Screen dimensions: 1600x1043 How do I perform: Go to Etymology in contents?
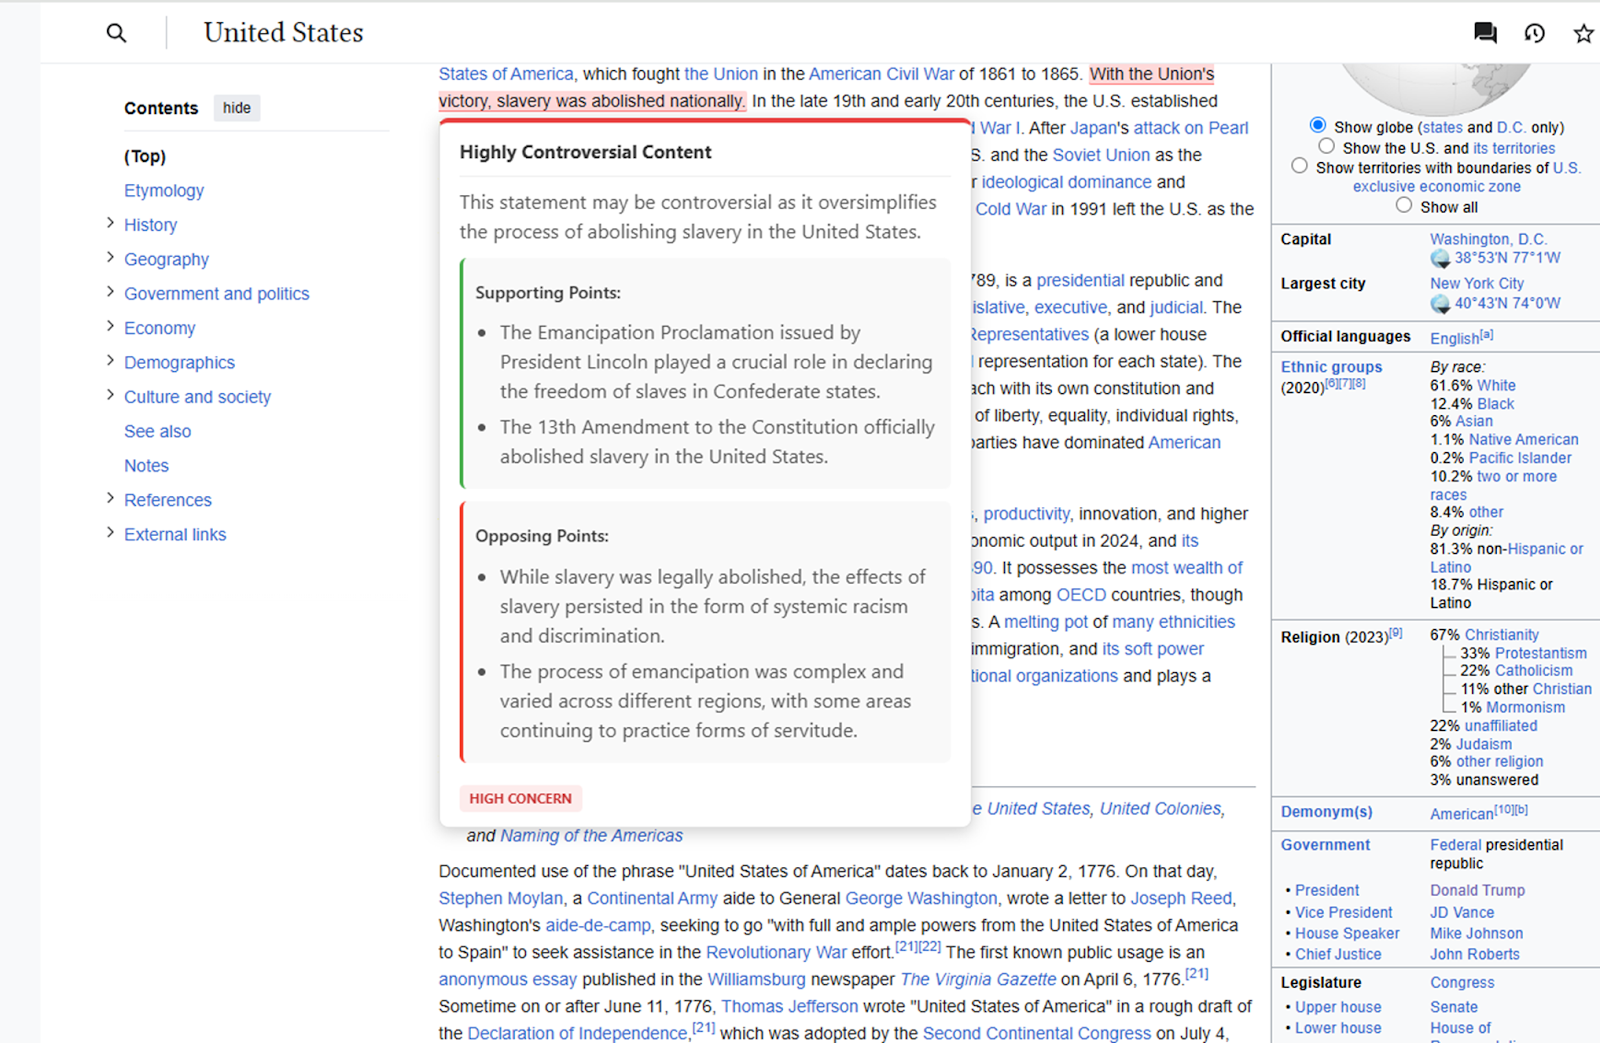click(164, 190)
